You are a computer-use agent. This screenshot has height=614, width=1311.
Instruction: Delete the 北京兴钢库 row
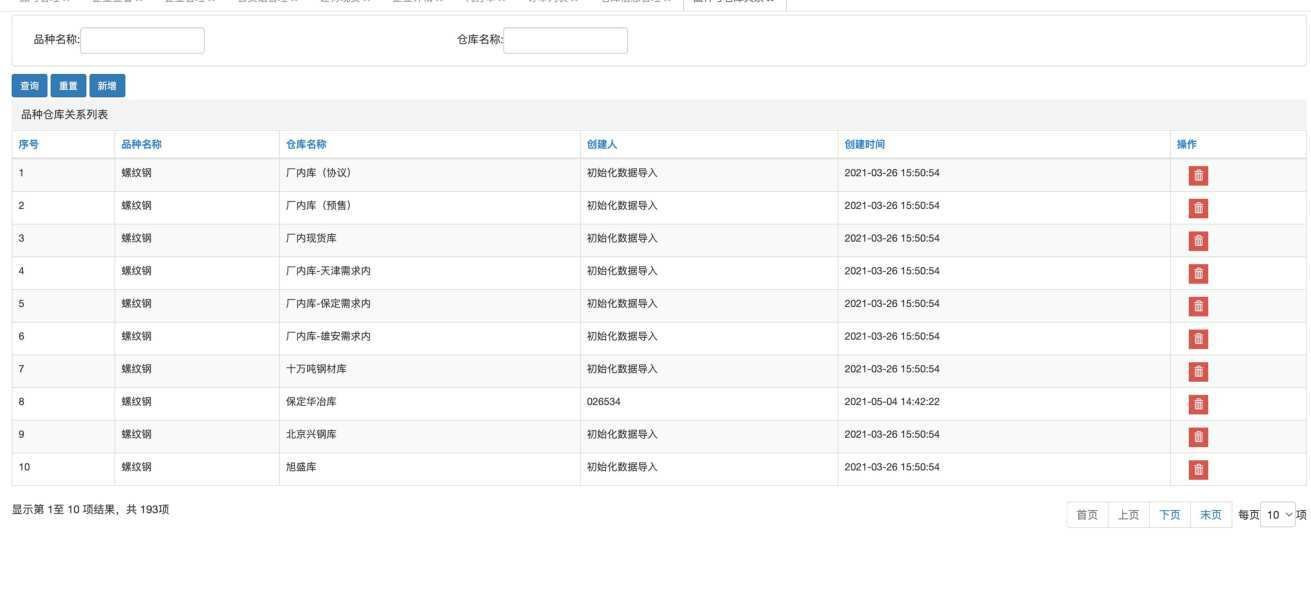pos(1198,437)
